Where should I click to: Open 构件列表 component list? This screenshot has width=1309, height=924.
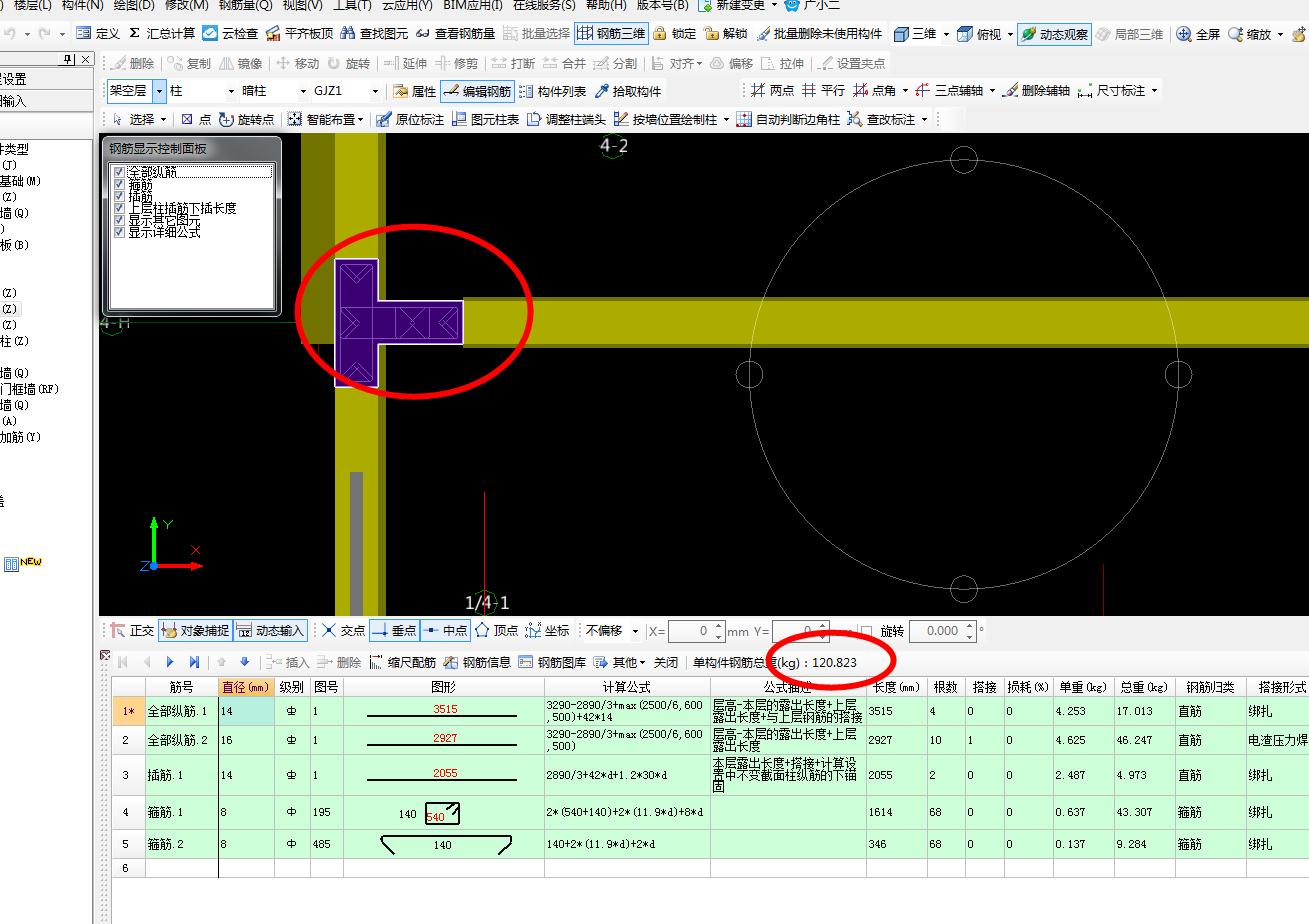pyautogui.click(x=553, y=91)
